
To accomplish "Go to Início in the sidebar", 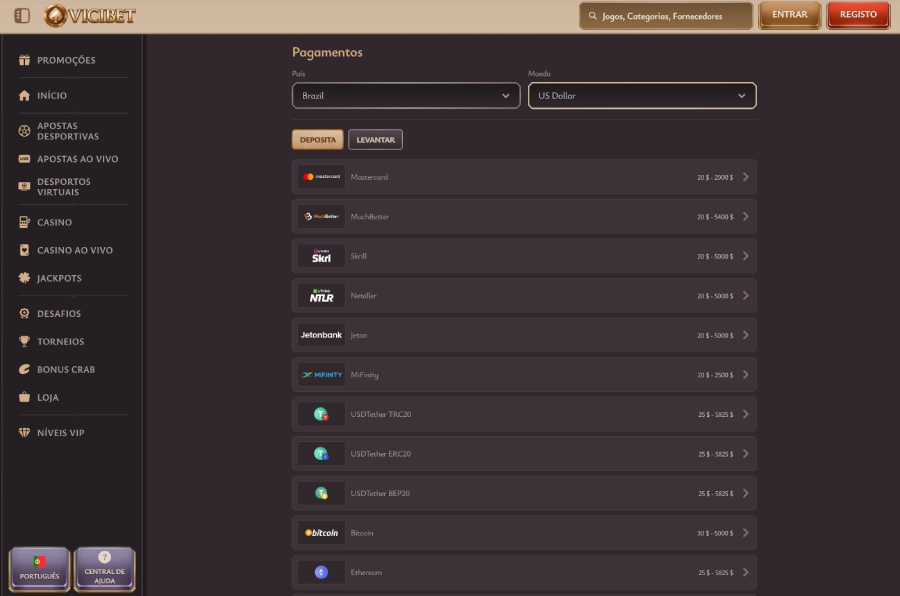I will (52, 95).
